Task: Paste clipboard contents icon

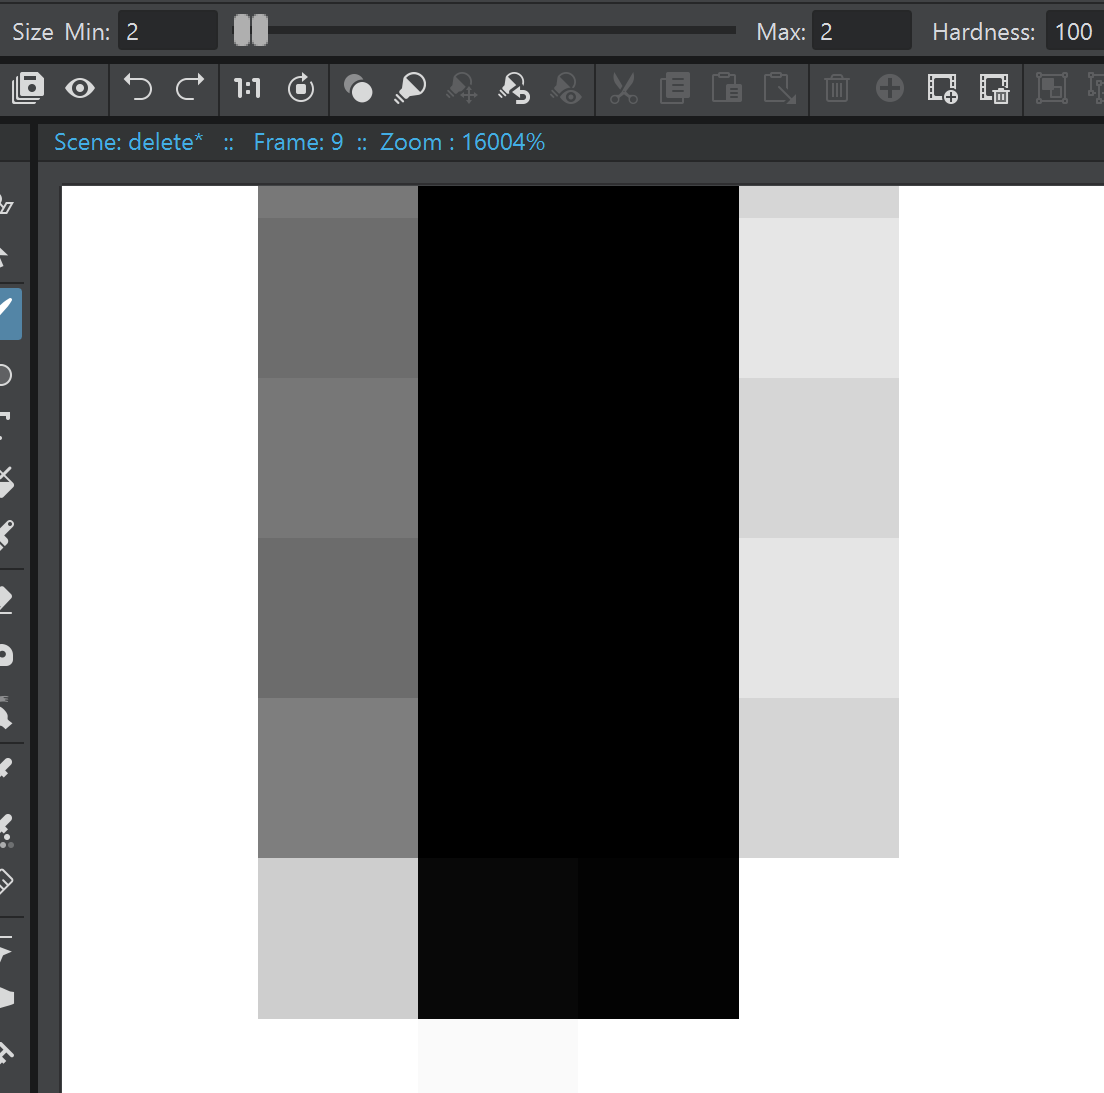Action: pos(727,89)
